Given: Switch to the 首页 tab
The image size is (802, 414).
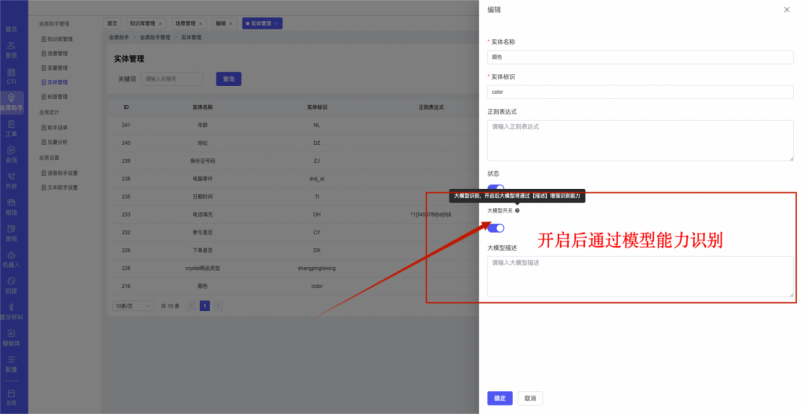Looking at the screenshot, I should (113, 22).
